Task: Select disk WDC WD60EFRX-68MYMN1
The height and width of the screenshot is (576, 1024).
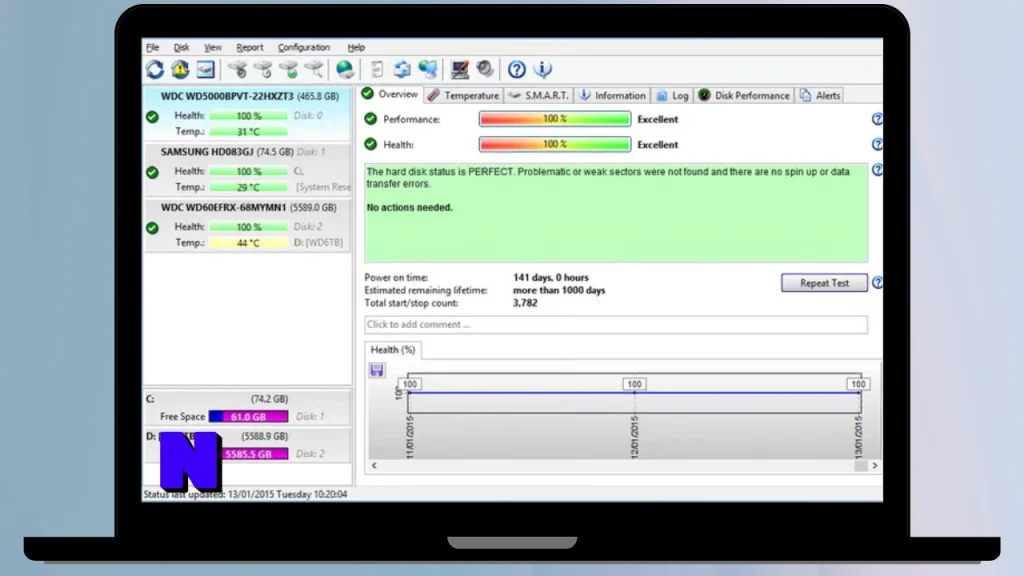Action: click(248, 225)
